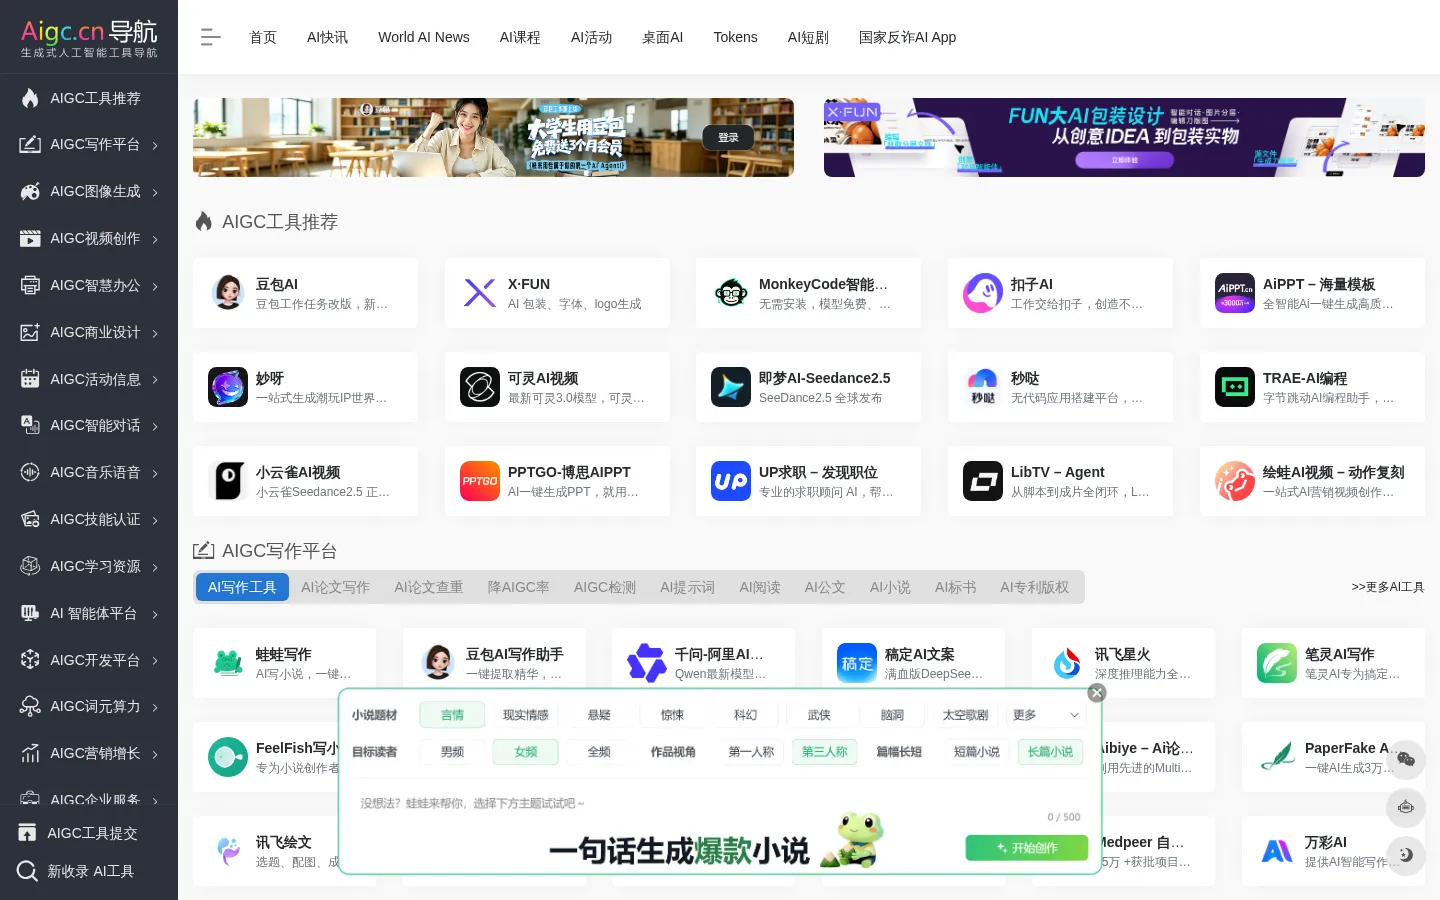1440x900 pixels.
Task: Select 言情 novel genre option
Action: pos(452,715)
